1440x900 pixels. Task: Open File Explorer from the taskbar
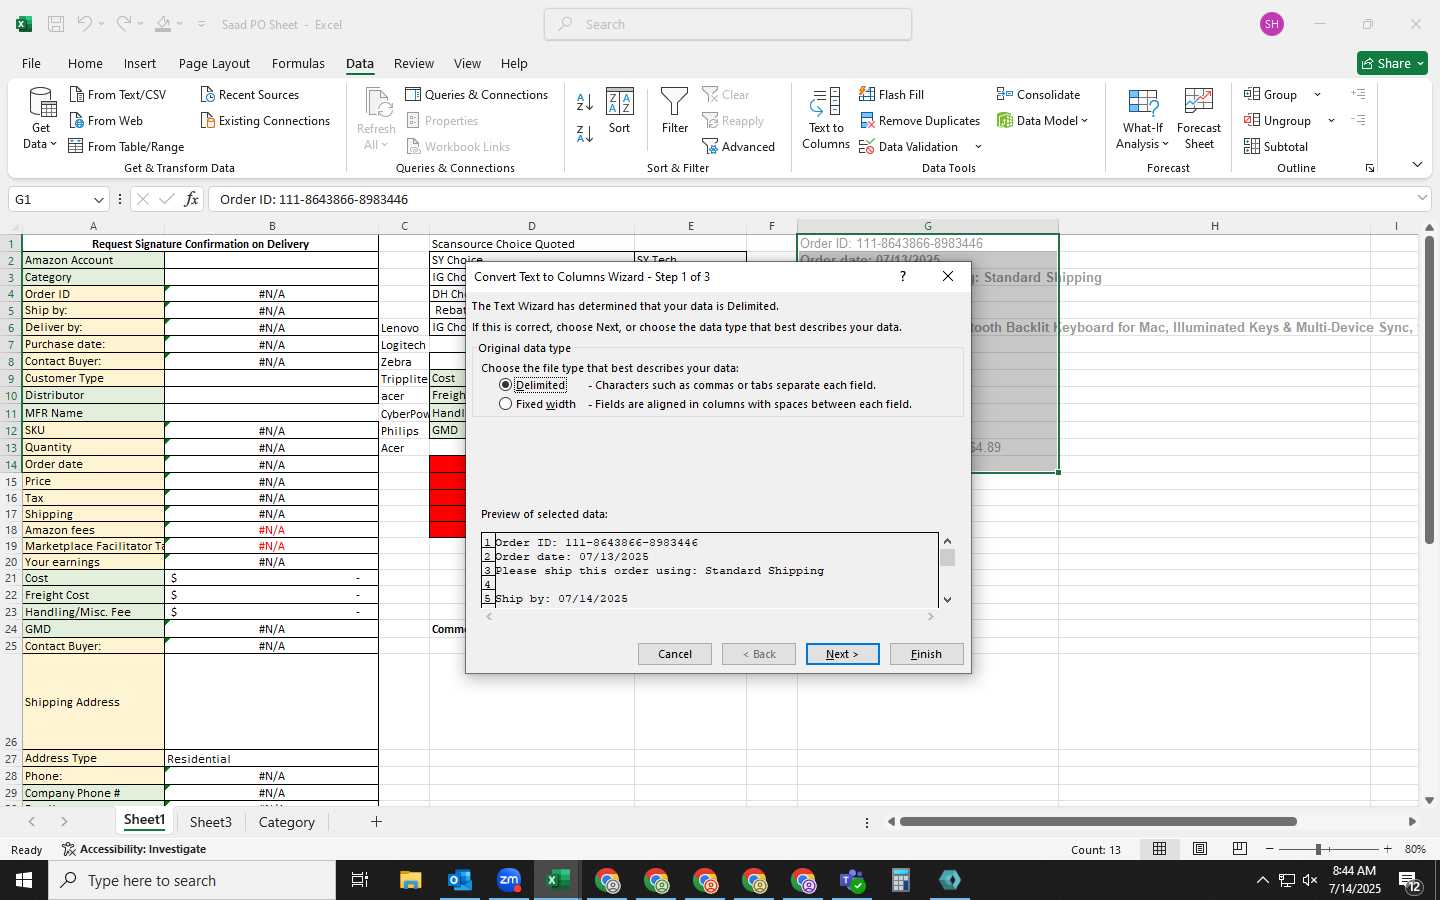point(411,880)
